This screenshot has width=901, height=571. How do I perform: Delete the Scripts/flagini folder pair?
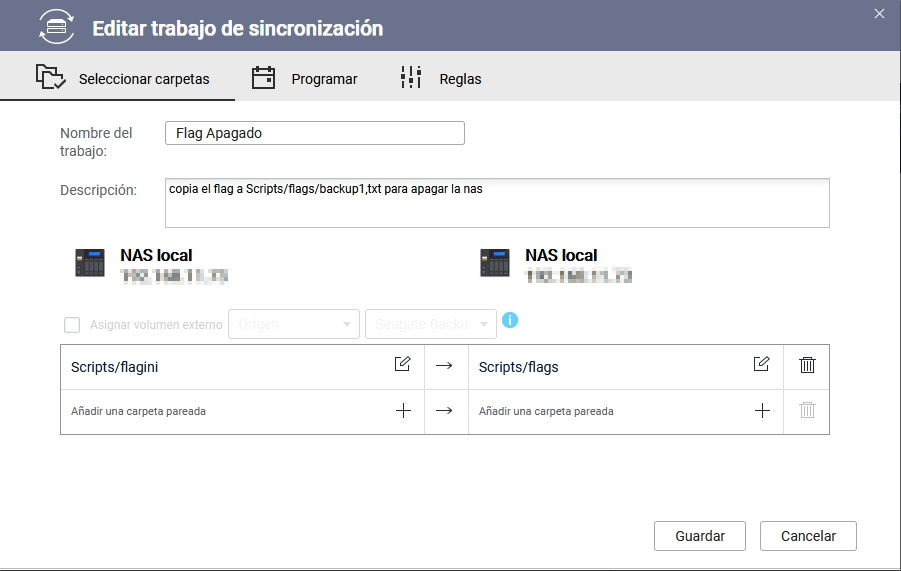coord(807,365)
